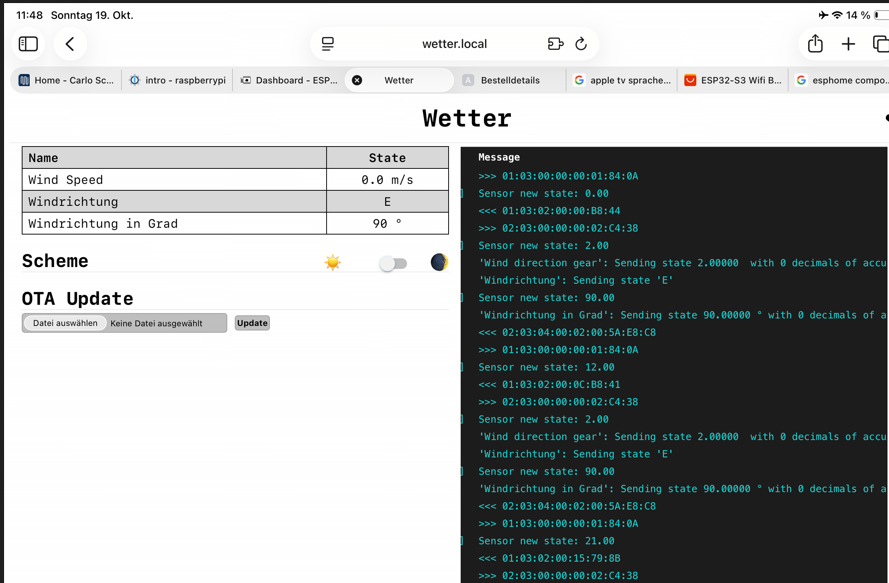Image resolution: width=889 pixels, height=583 pixels.
Task: Select the Wetter tab
Action: 399,81
